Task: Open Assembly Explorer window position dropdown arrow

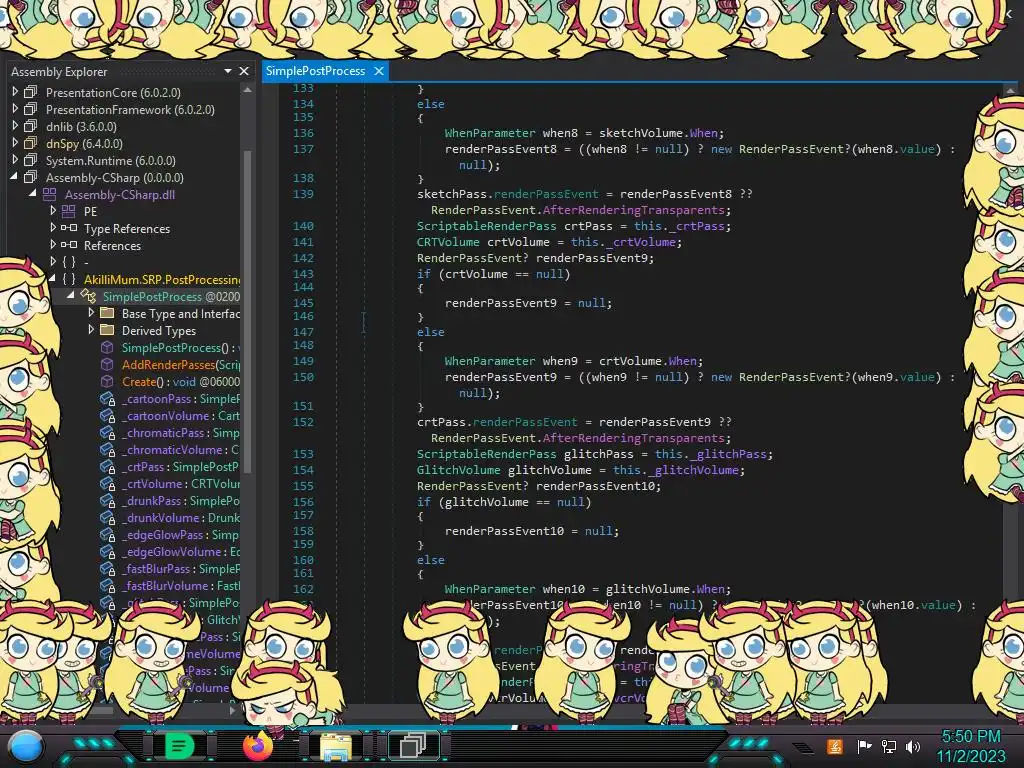Action: pos(227,71)
